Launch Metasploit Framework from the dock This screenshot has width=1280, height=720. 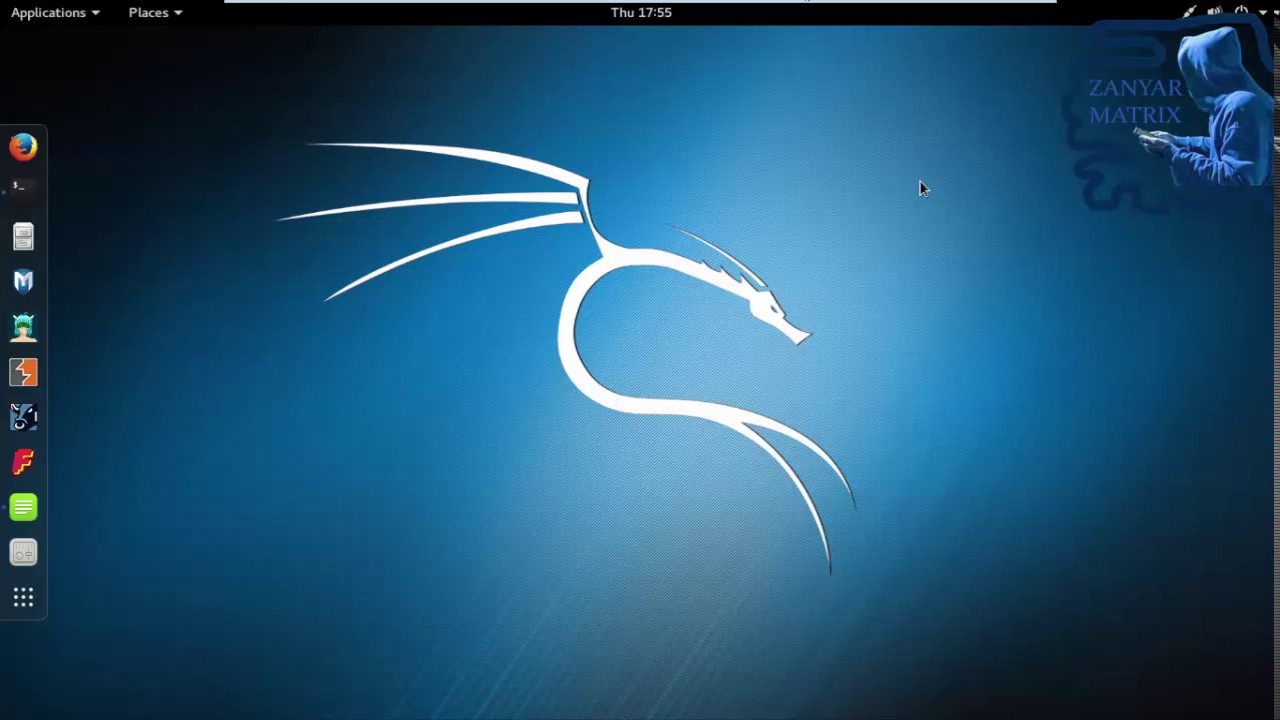23,282
